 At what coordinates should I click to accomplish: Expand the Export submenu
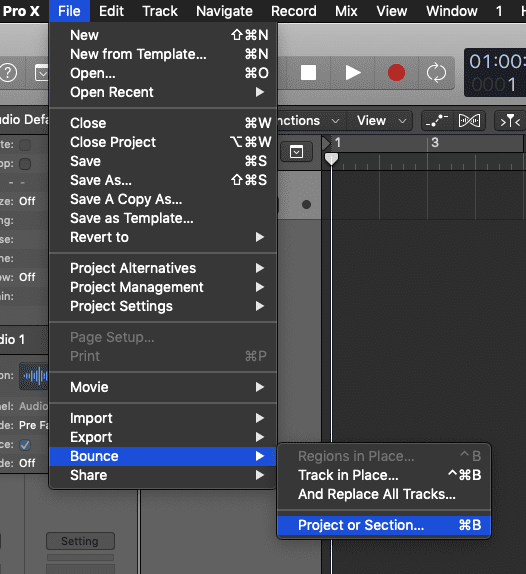tap(163, 437)
